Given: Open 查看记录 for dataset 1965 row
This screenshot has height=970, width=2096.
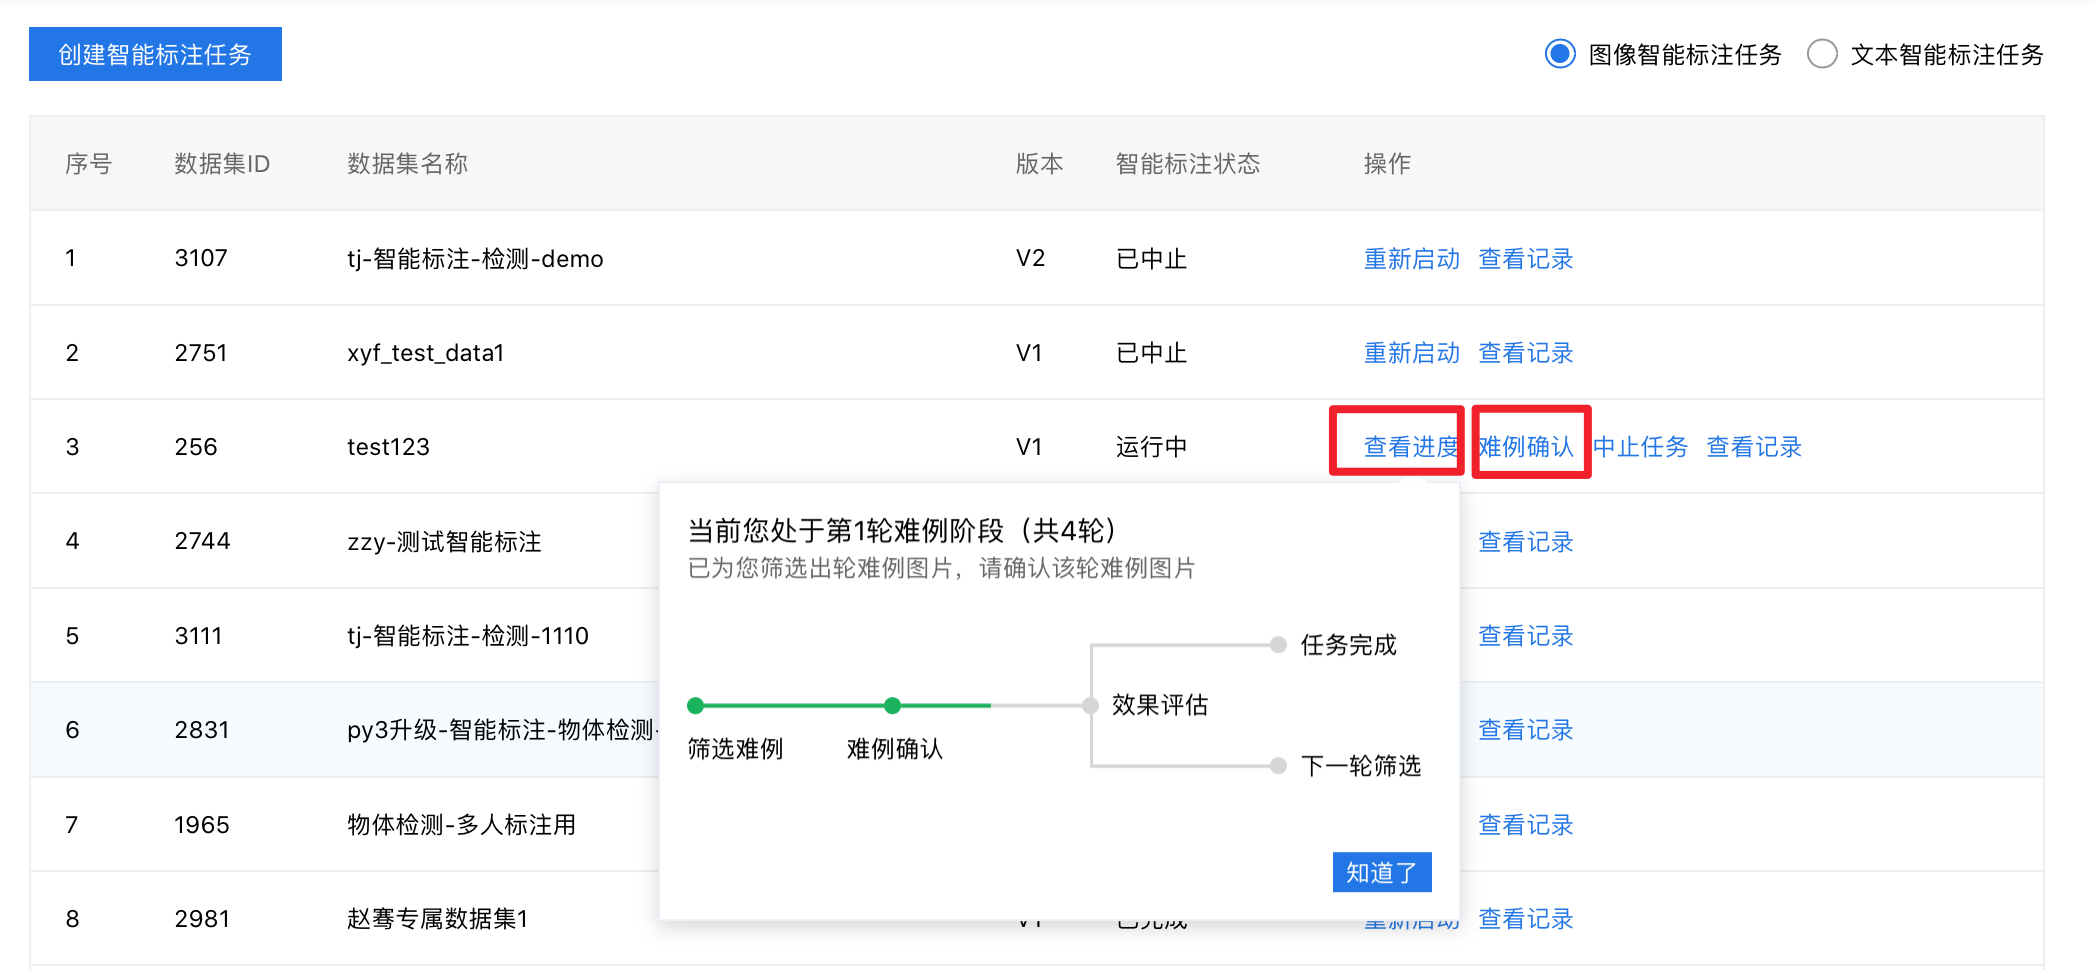Looking at the screenshot, I should click(1525, 825).
